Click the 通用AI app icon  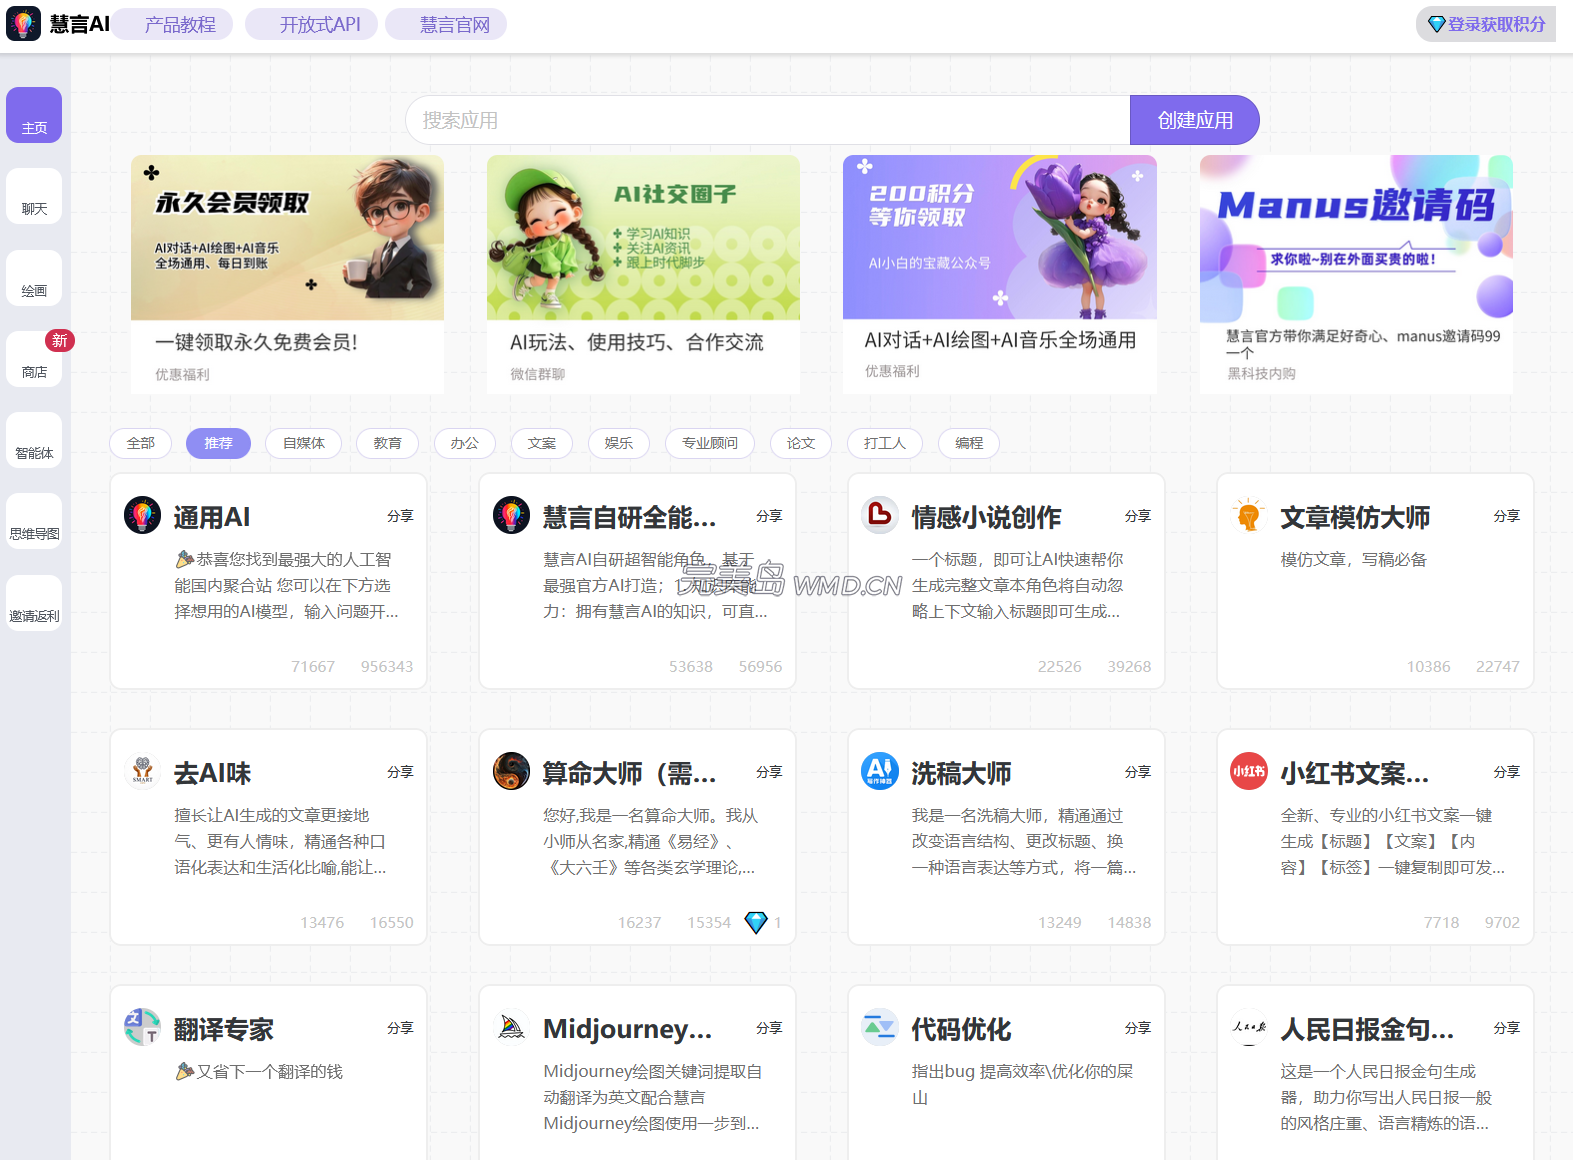142,515
